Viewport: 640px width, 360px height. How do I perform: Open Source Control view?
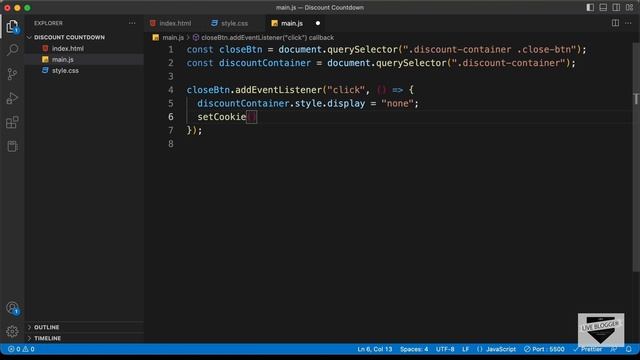[12, 74]
